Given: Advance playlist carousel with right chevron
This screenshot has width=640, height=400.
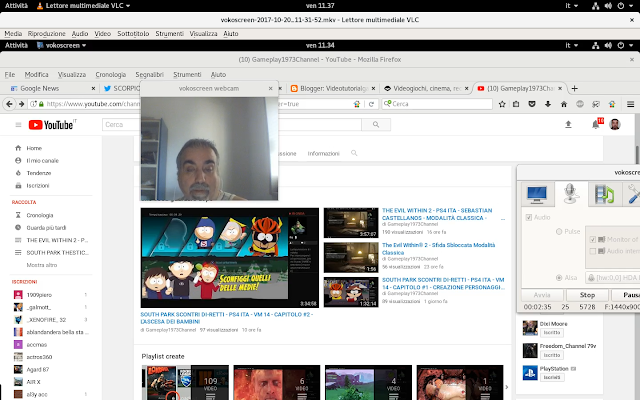Looking at the screenshot, I should (x=507, y=387).
